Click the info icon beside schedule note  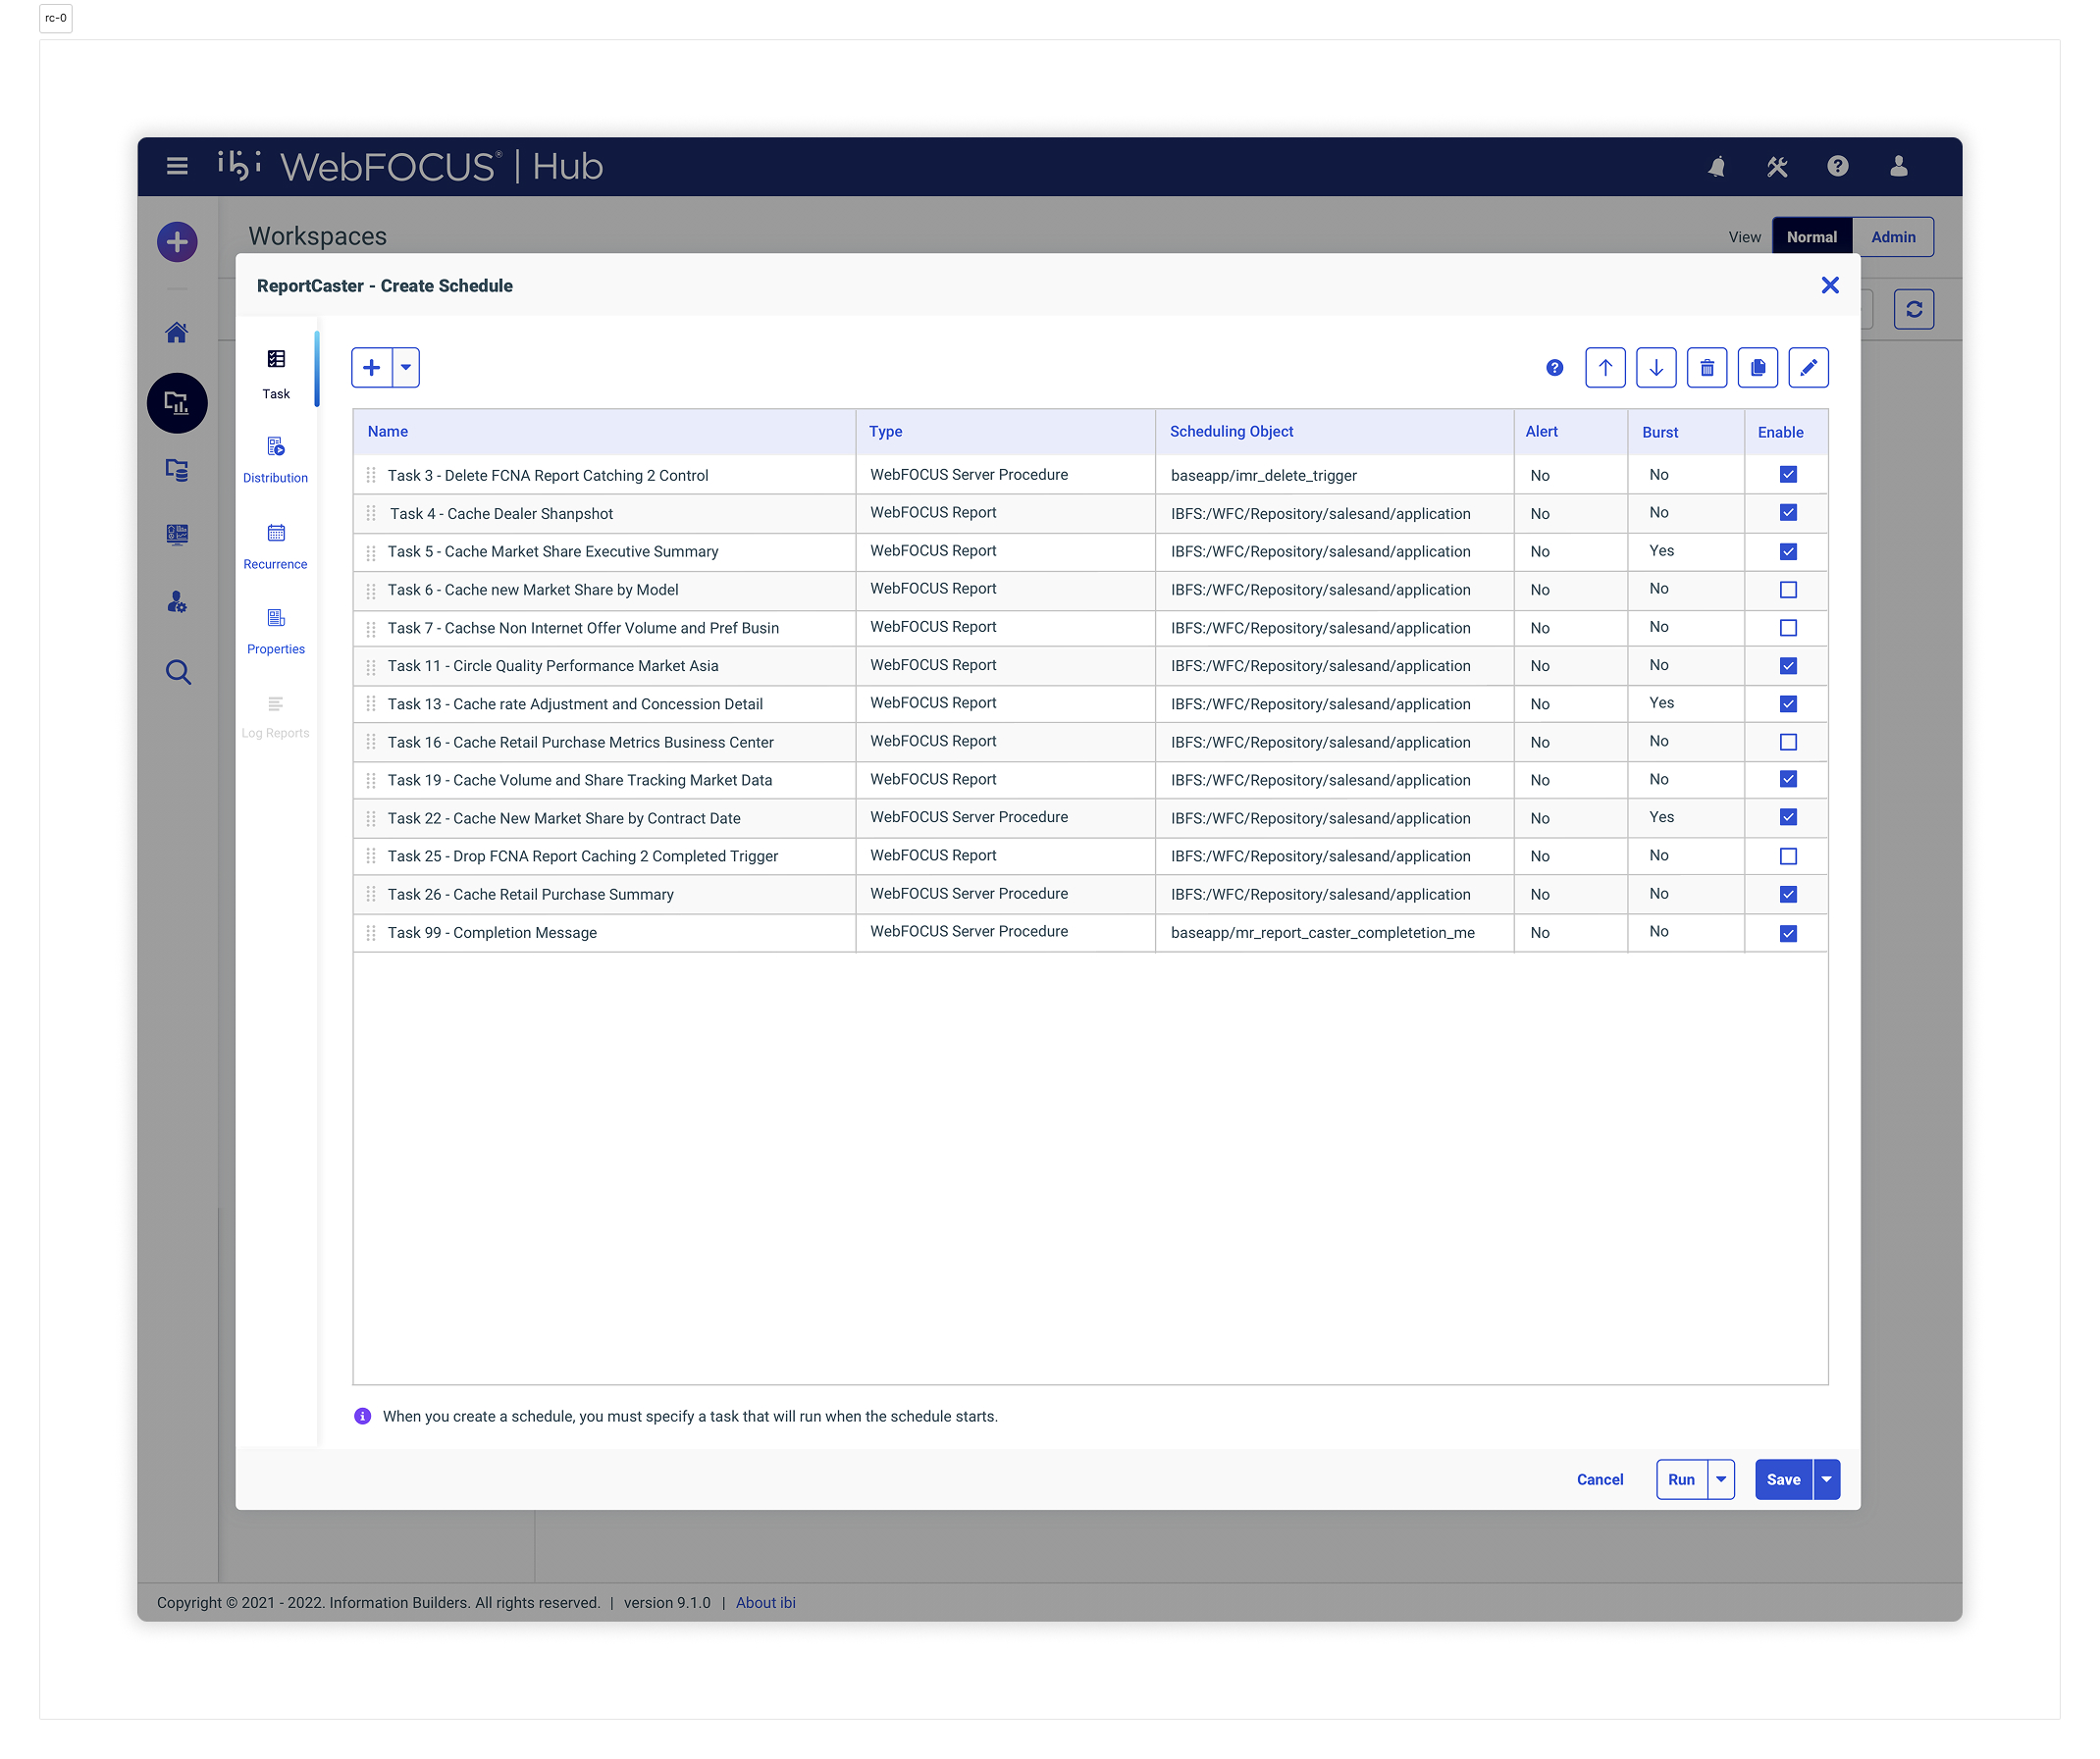[363, 1416]
